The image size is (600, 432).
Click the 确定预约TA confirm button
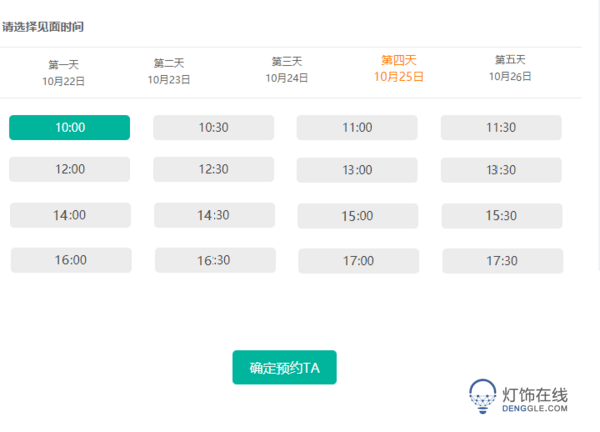pyautogui.click(x=284, y=367)
